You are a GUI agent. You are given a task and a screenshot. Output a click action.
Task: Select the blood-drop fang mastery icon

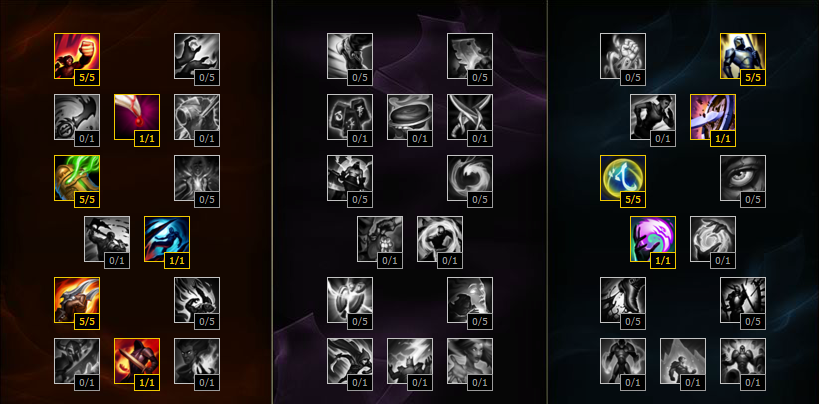point(137,117)
